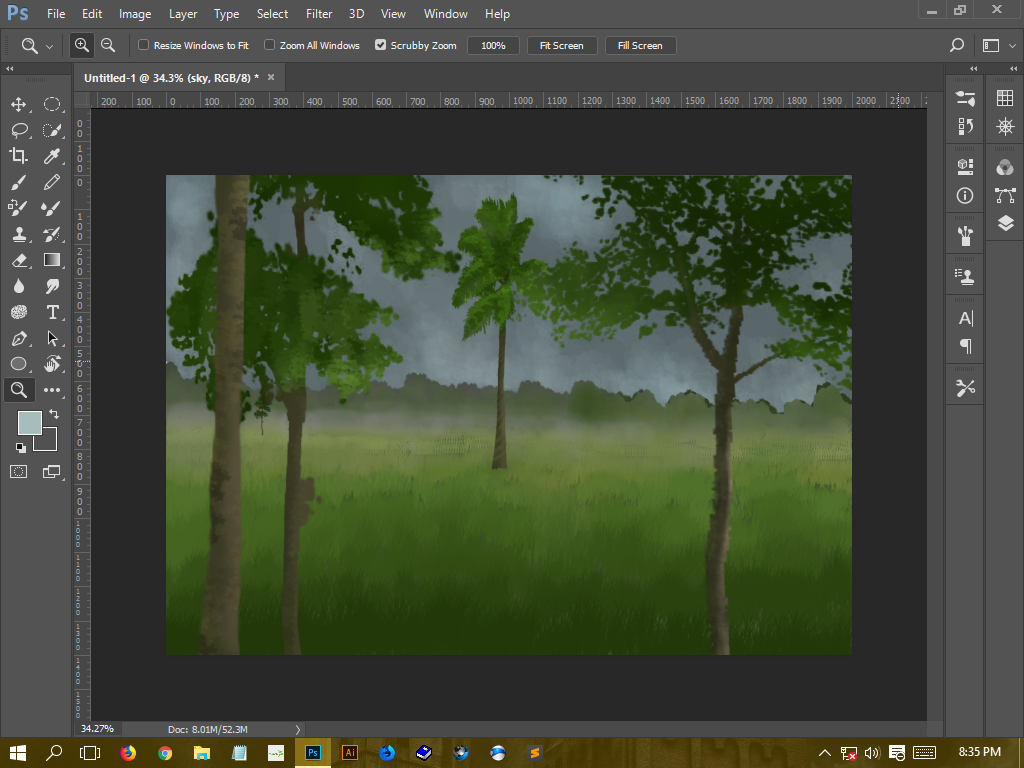1024x768 pixels.
Task: Pick the Pencil tool
Action: tap(52, 182)
